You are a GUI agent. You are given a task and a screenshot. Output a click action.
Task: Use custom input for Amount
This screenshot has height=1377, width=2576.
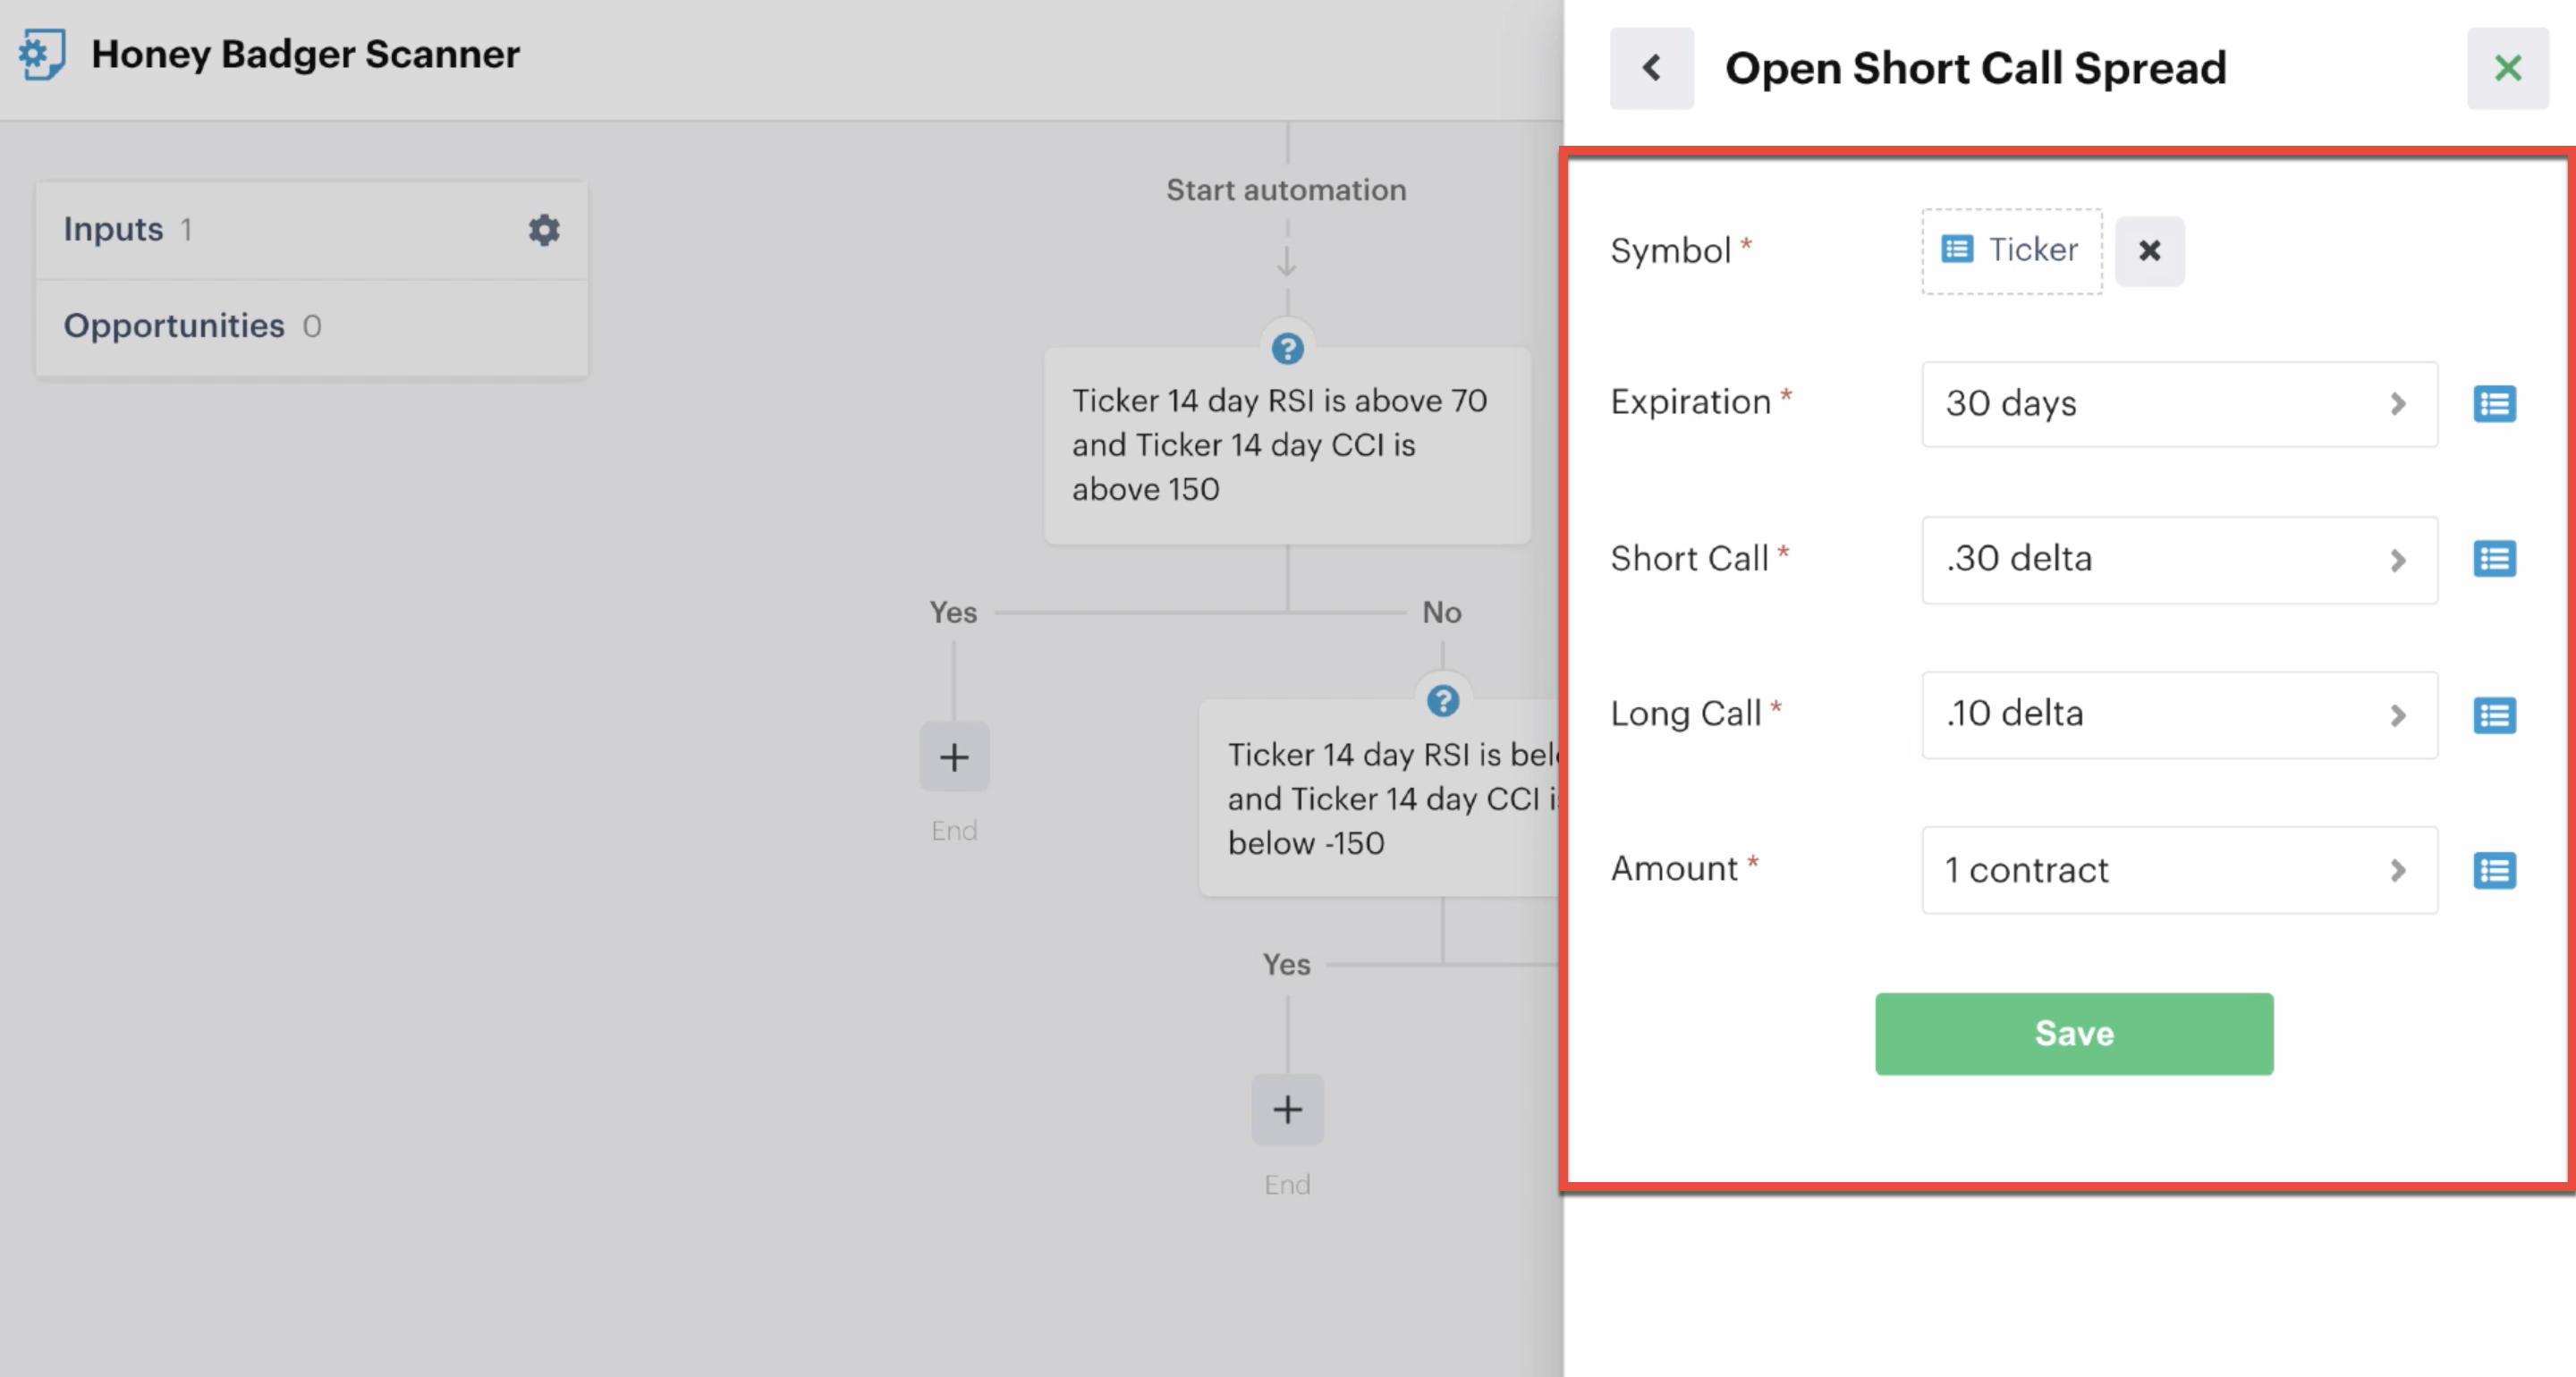tap(2494, 870)
